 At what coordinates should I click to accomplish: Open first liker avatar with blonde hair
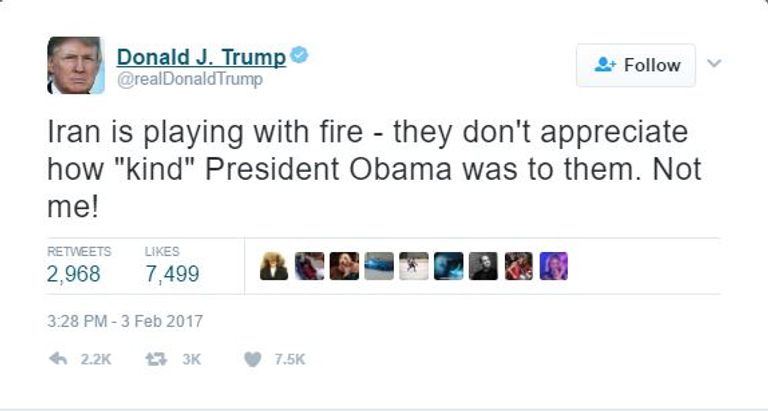point(274,266)
